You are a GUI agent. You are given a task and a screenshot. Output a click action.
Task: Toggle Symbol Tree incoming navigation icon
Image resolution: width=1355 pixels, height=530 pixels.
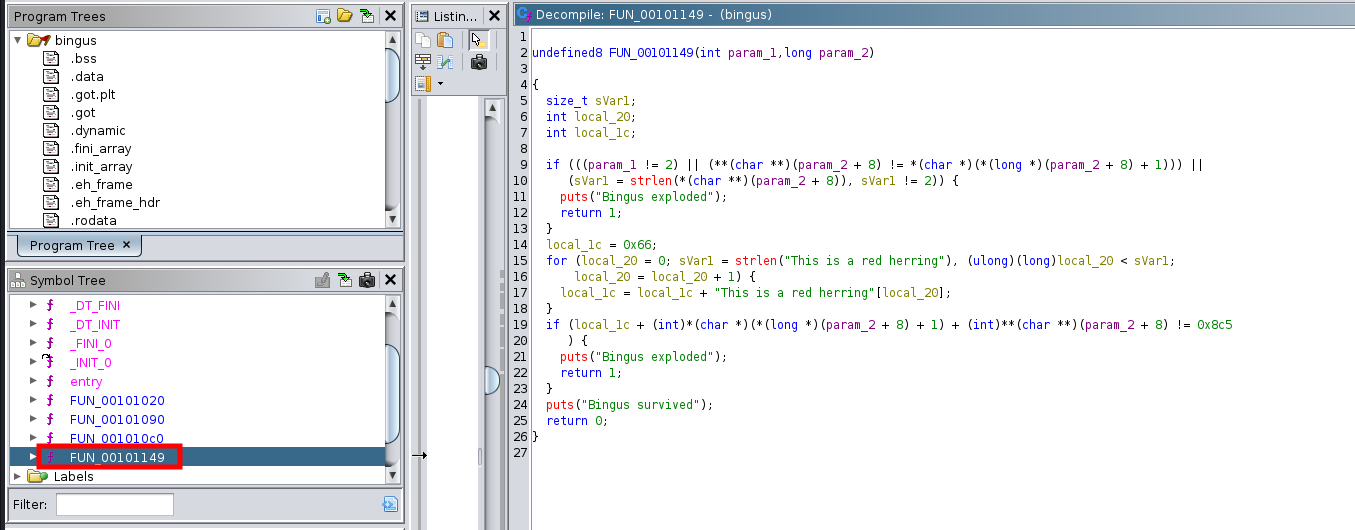coord(345,281)
